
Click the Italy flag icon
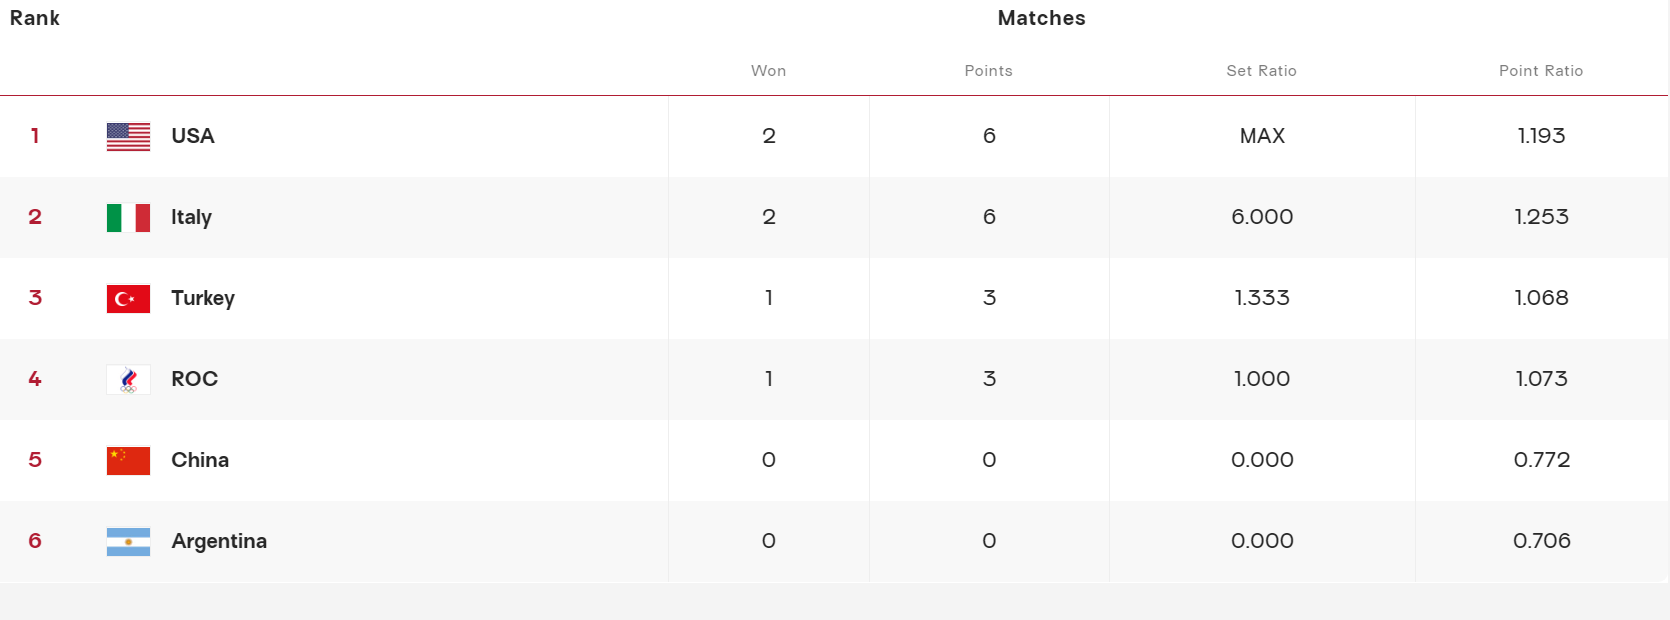(x=128, y=218)
